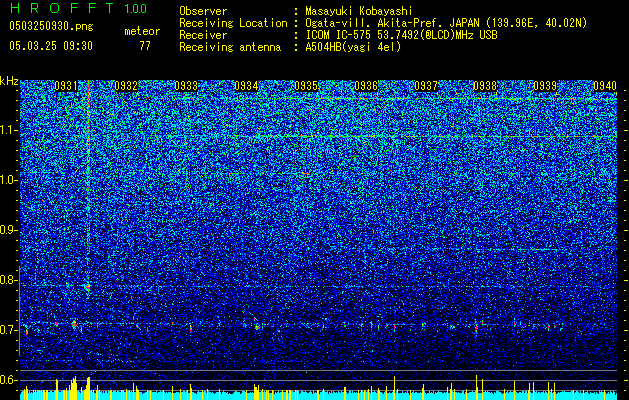The image size is (629, 400).
Task: Click the 0.6 frequency axis tick
Action: click(x=9, y=380)
